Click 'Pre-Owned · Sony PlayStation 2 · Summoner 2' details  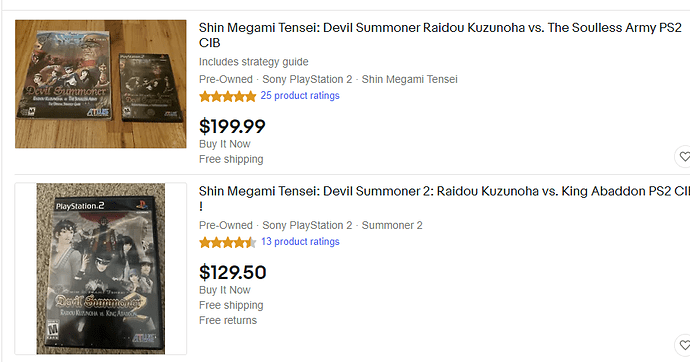tap(311, 225)
